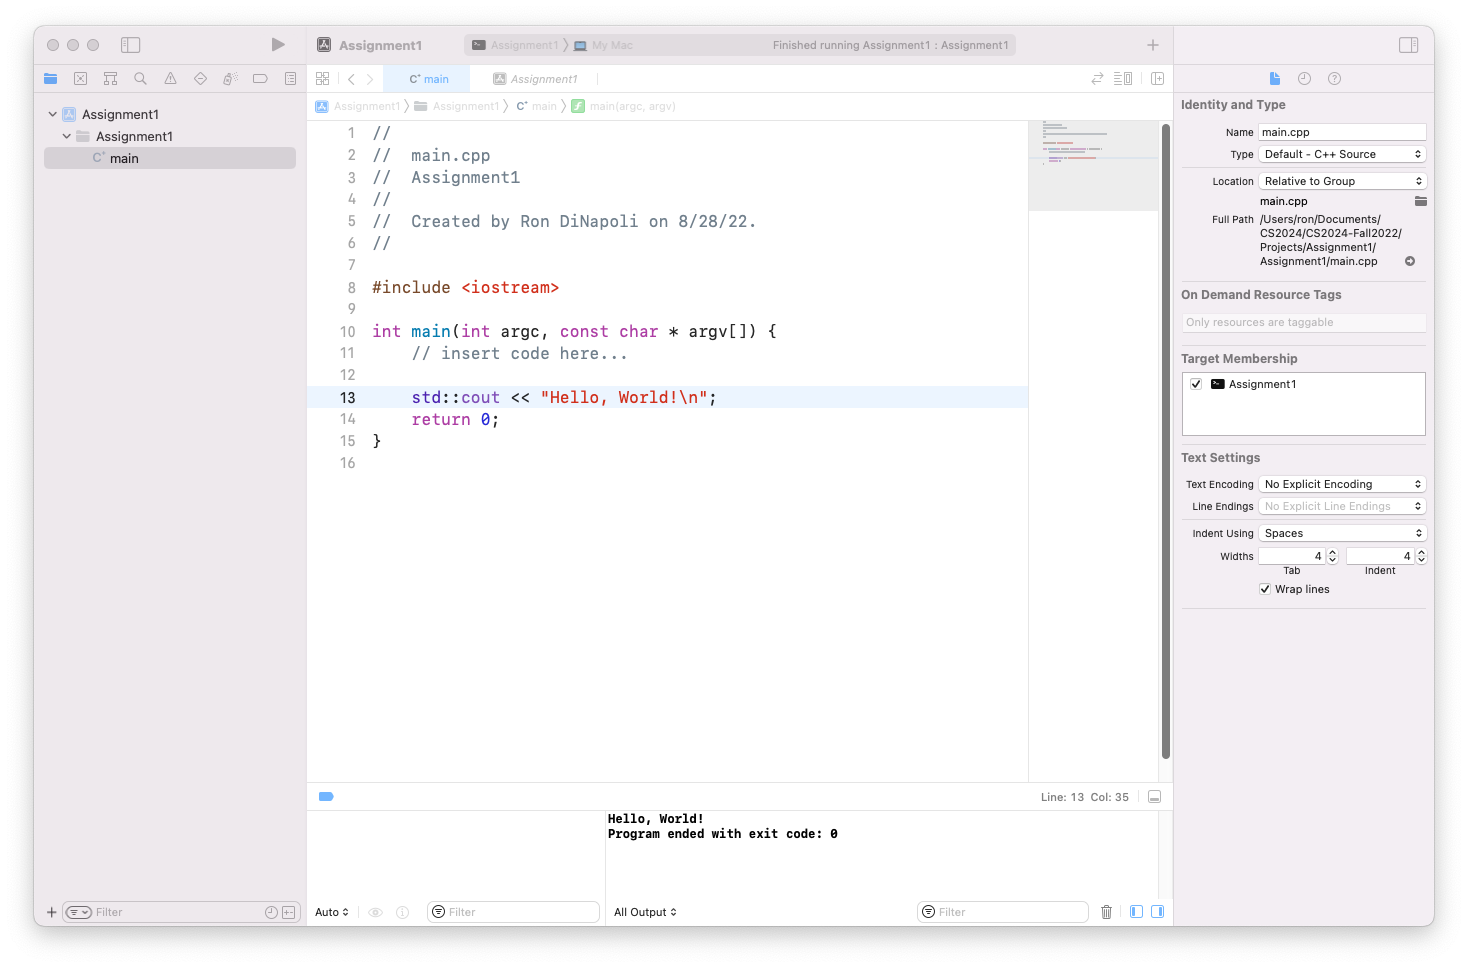The width and height of the screenshot is (1468, 968).
Task: Open the Indent Using Spaces dropdown
Action: pyautogui.click(x=1341, y=533)
